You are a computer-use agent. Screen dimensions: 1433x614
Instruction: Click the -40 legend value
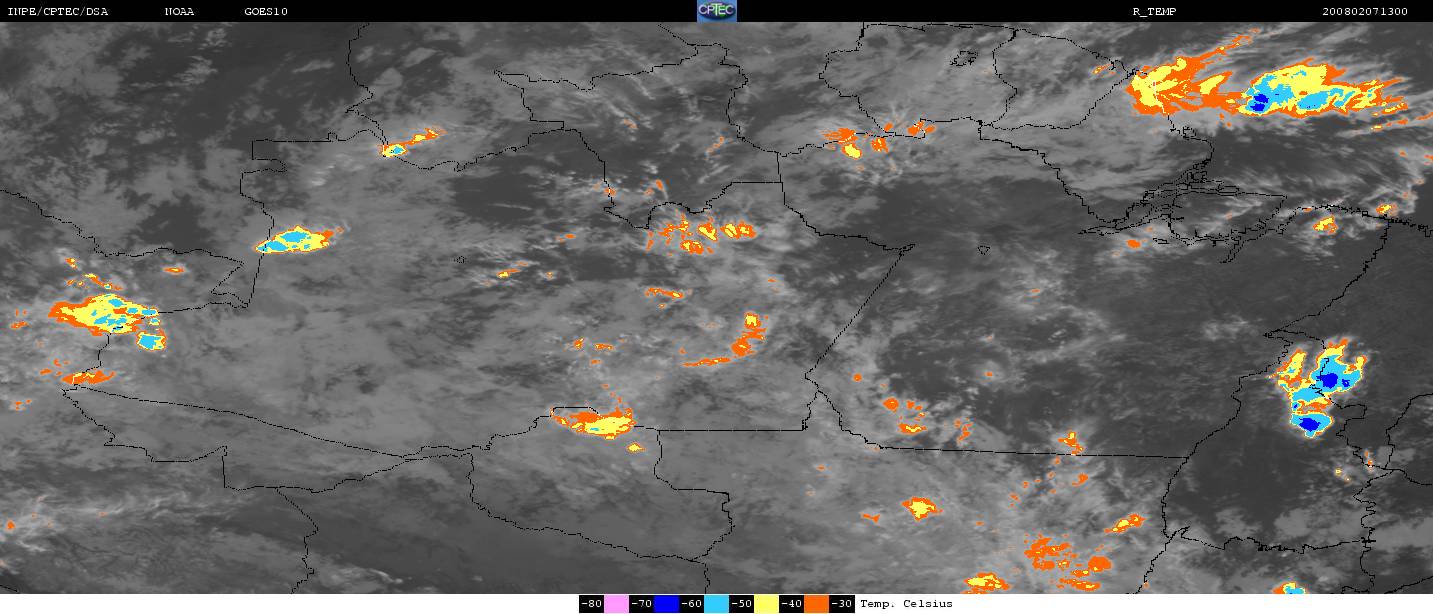click(x=791, y=604)
